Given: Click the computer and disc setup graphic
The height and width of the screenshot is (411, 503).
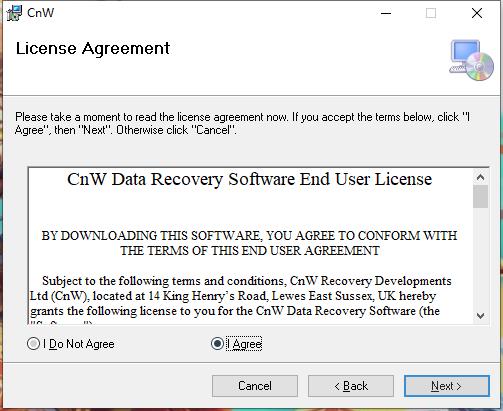Looking at the screenshot, I should 471,60.
